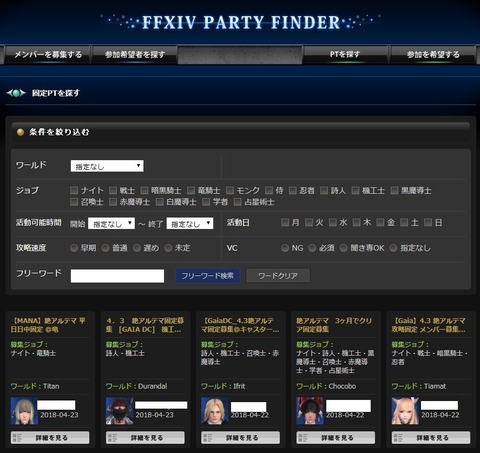Screen dimensions: 480x453
Task: Select the VC 指定なし radio button
Action: click(393, 248)
